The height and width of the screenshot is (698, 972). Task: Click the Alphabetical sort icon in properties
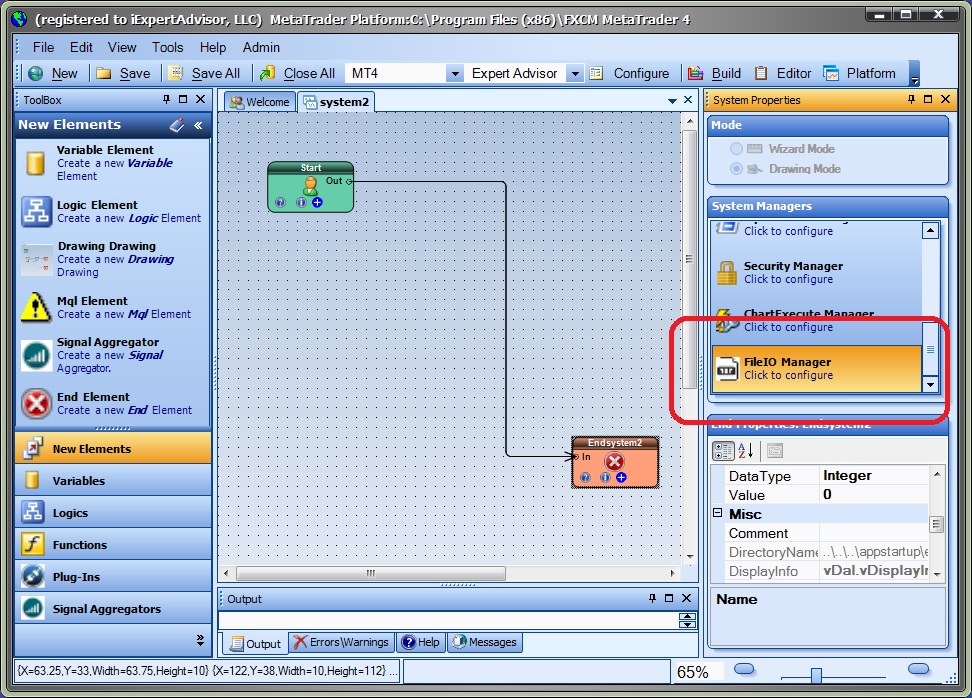click(x=746, y=451)
